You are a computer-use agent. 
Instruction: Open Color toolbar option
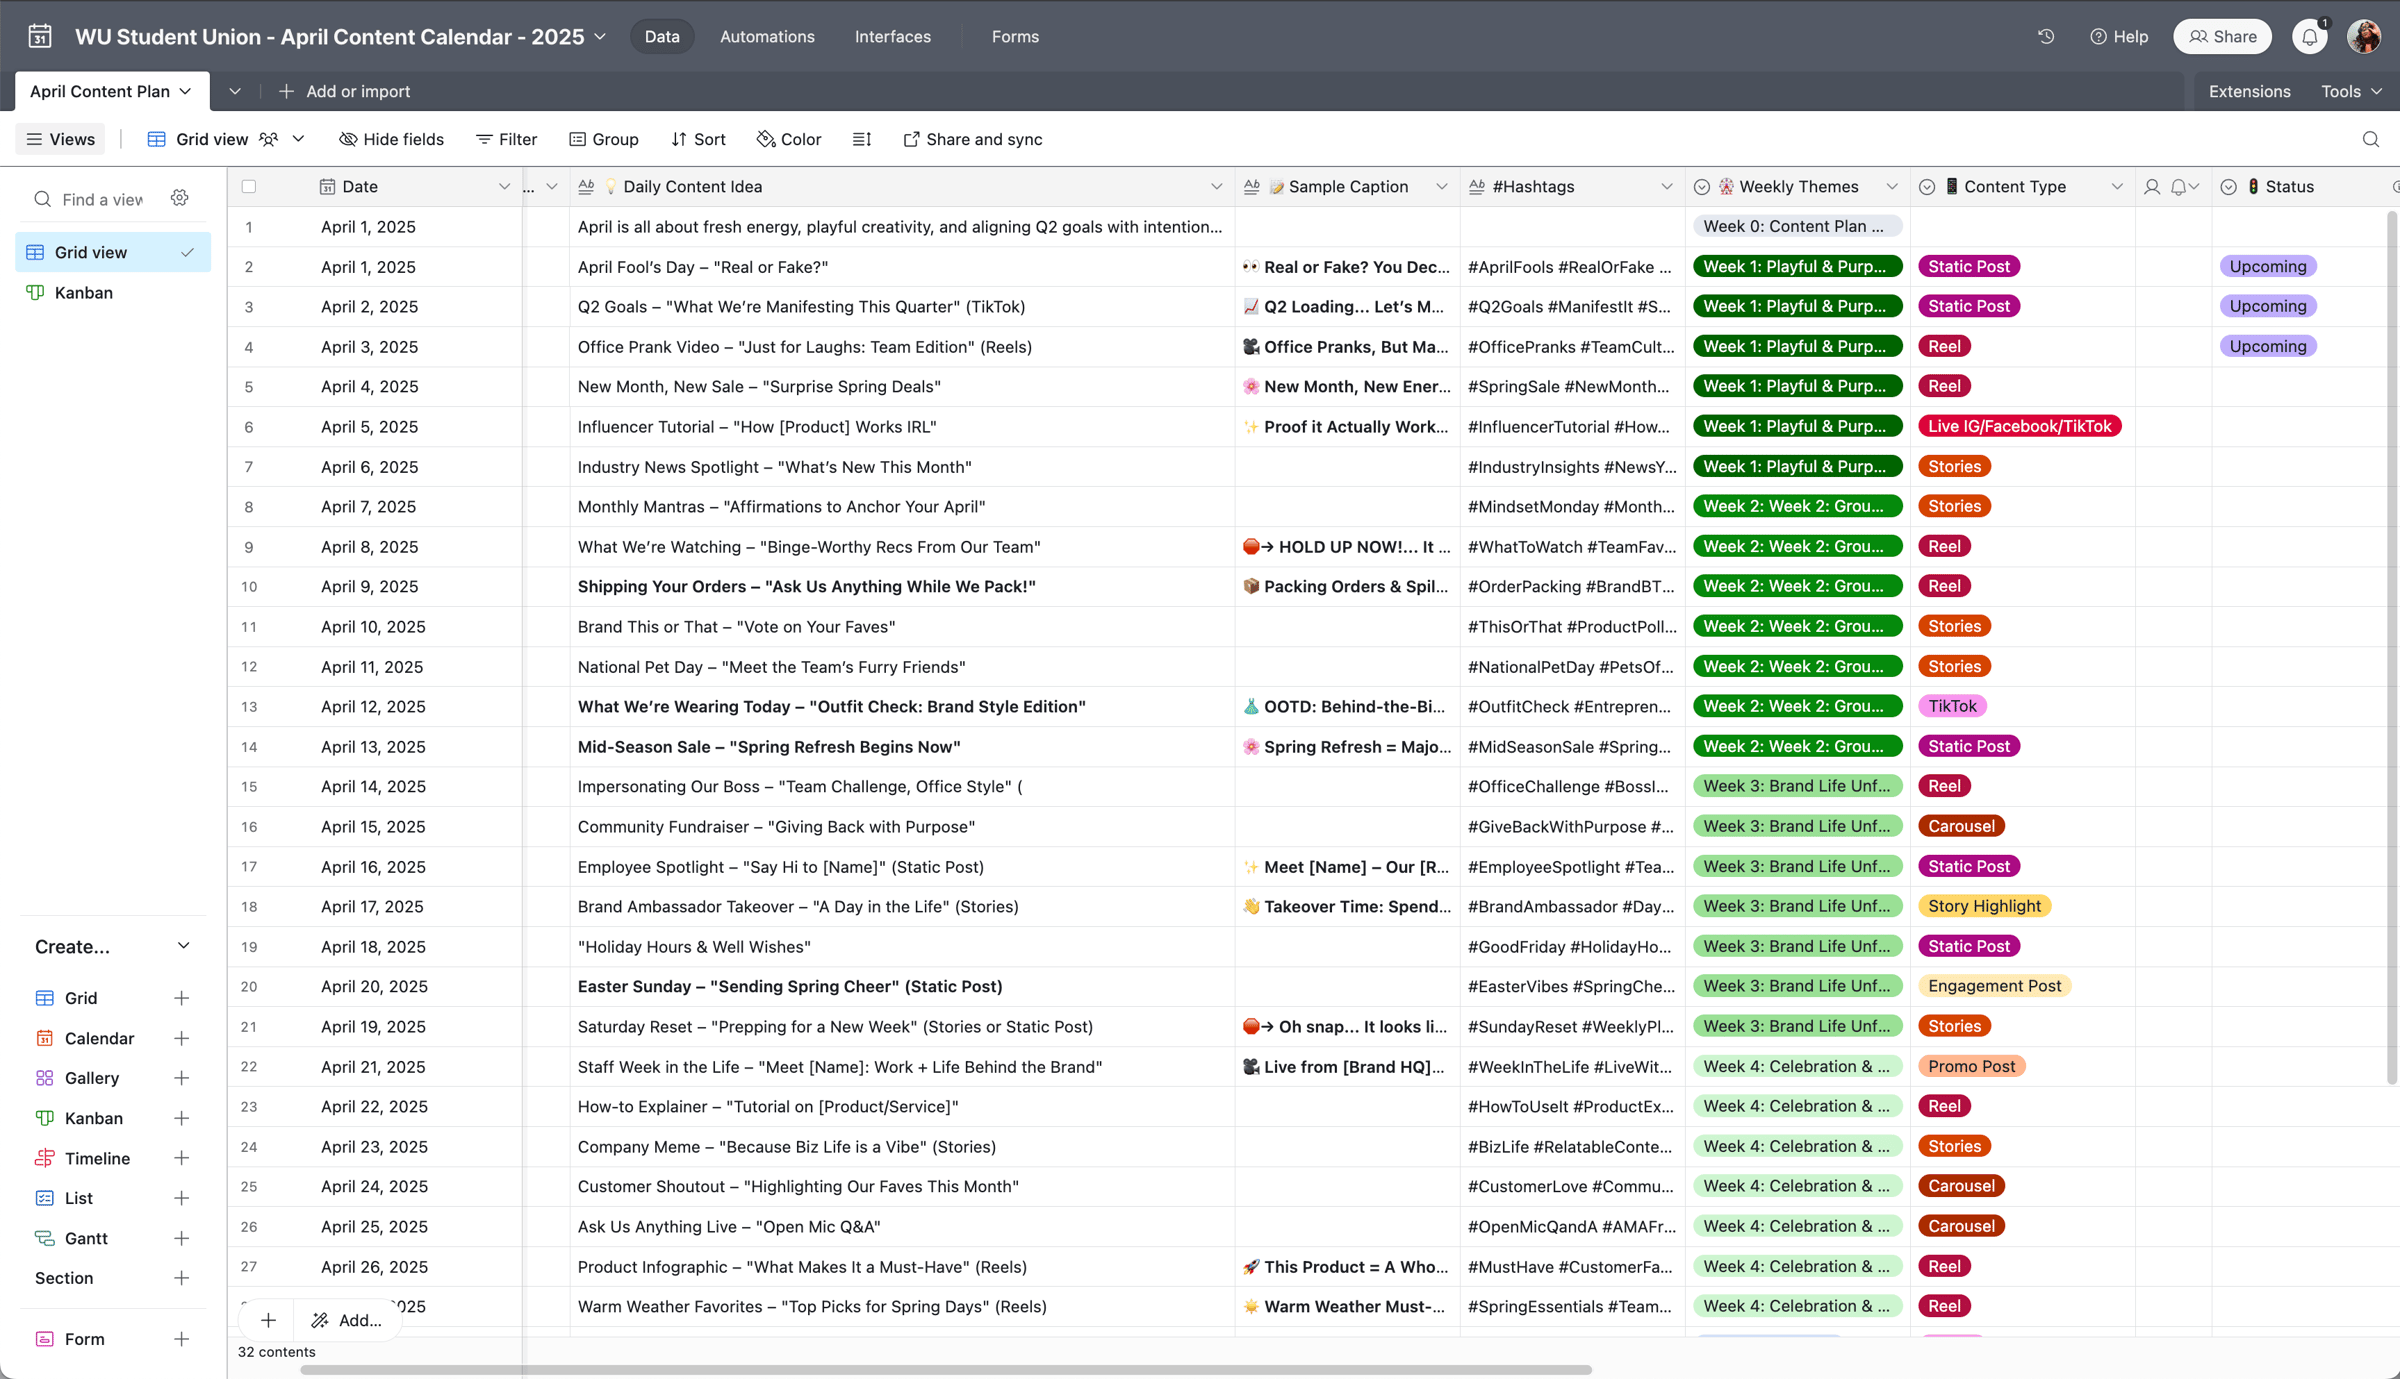[789, 140]
